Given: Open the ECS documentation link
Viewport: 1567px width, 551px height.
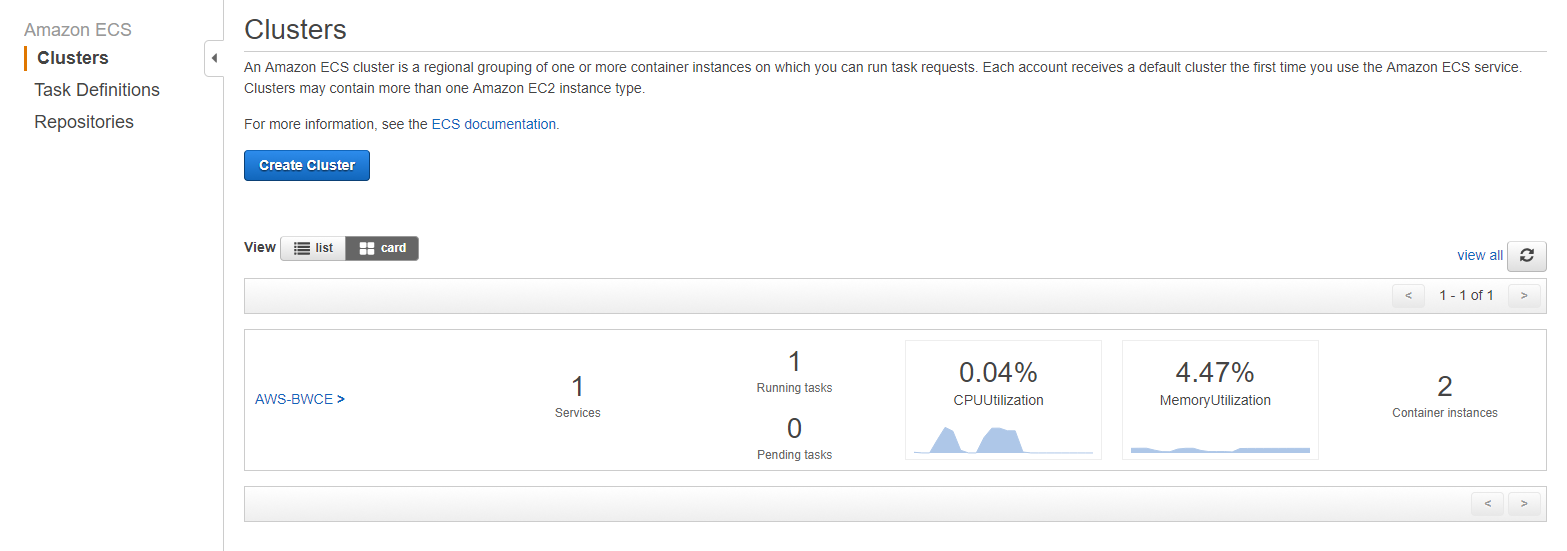Looking at the screenshot, I should coord(494,125).
